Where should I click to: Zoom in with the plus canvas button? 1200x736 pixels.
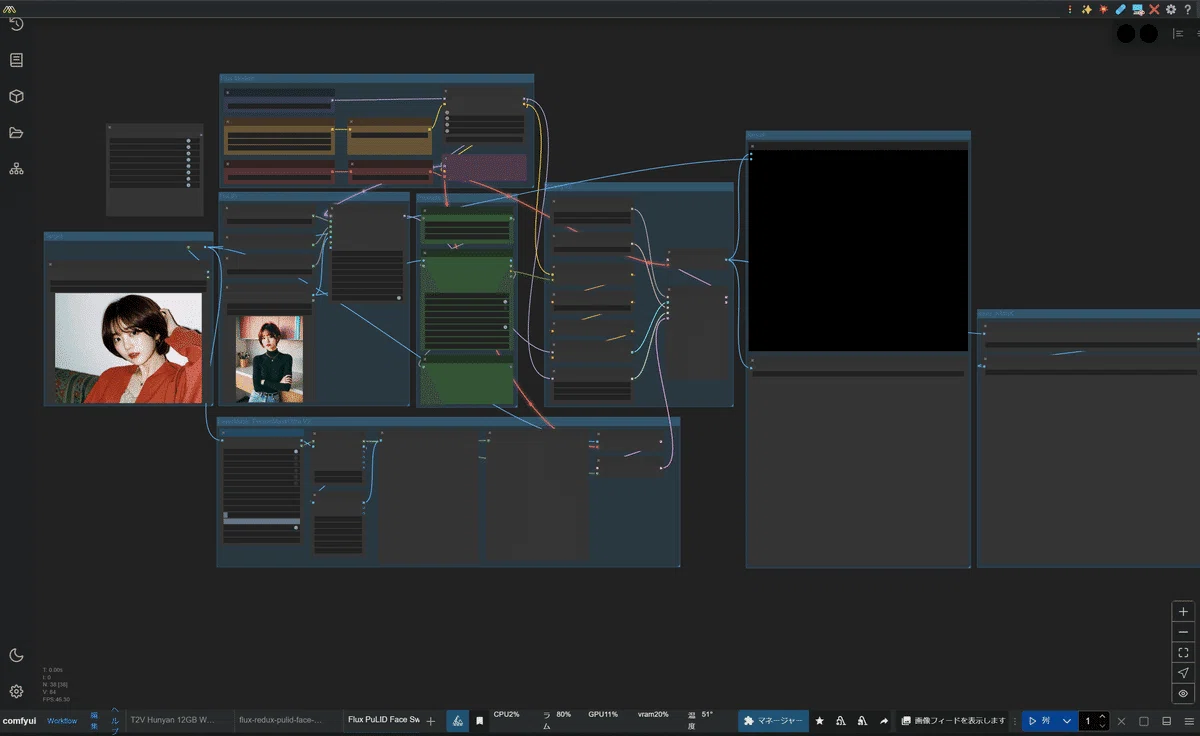coord(1183,611)
